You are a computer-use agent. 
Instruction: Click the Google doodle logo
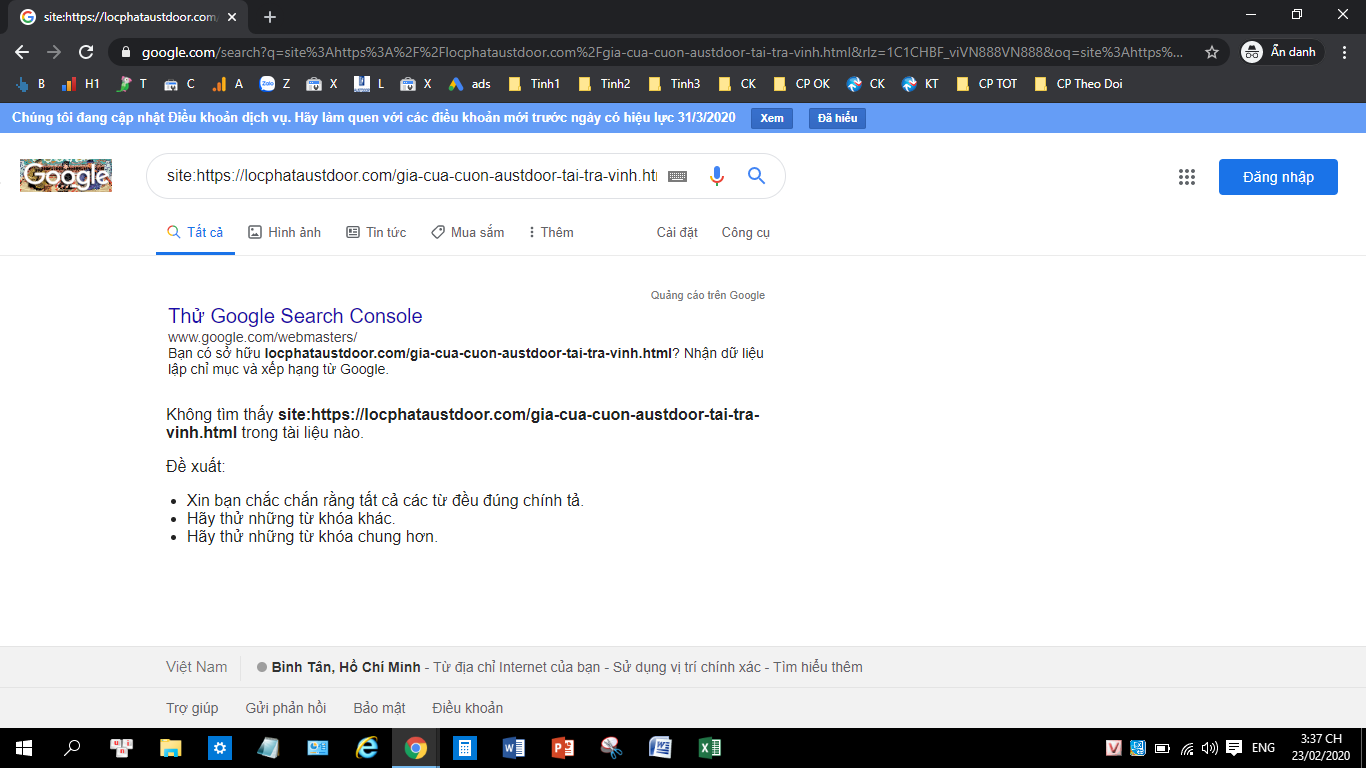click(66, 176)
